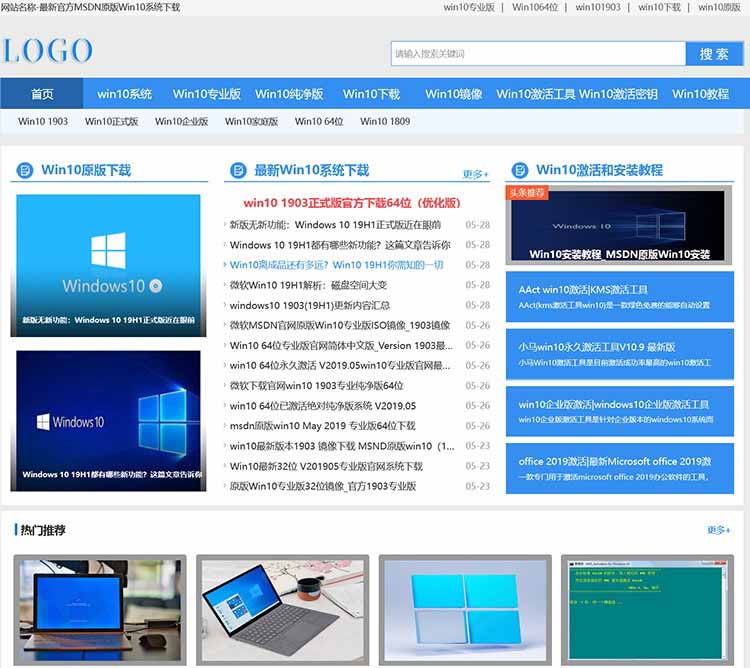This screenshot has height=668, width=750.
Task: Open the Windows10 light blue logo thumbnail
Action: (109, 265)
